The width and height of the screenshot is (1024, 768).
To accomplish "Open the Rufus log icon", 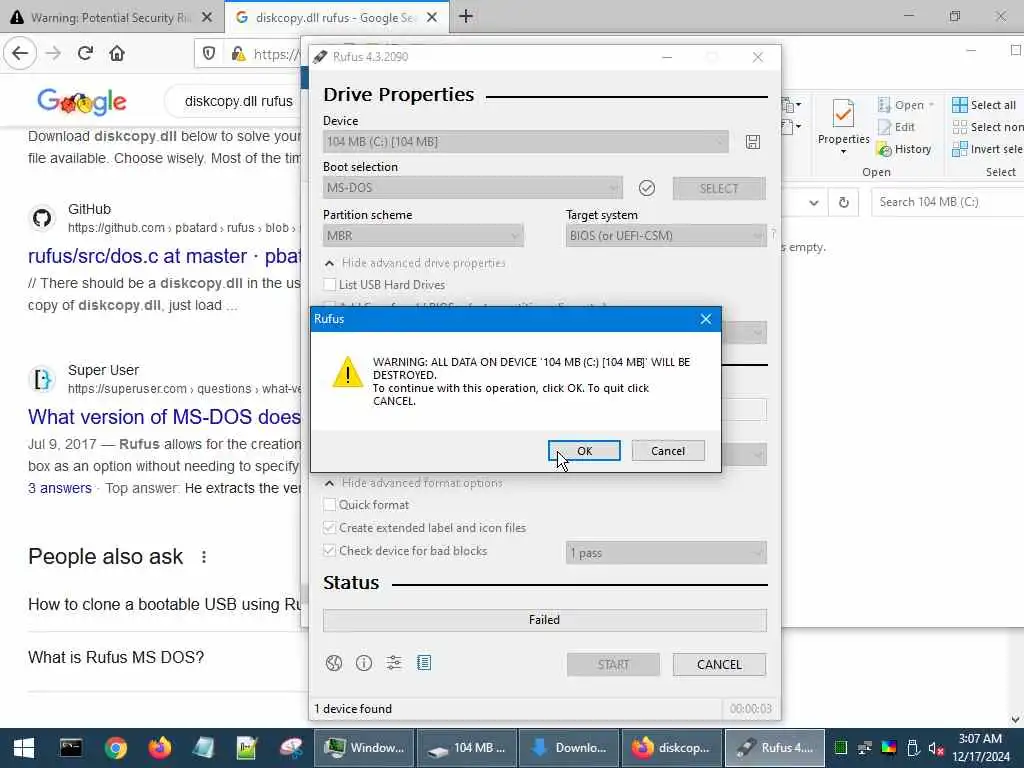I will tap(424, 664).
